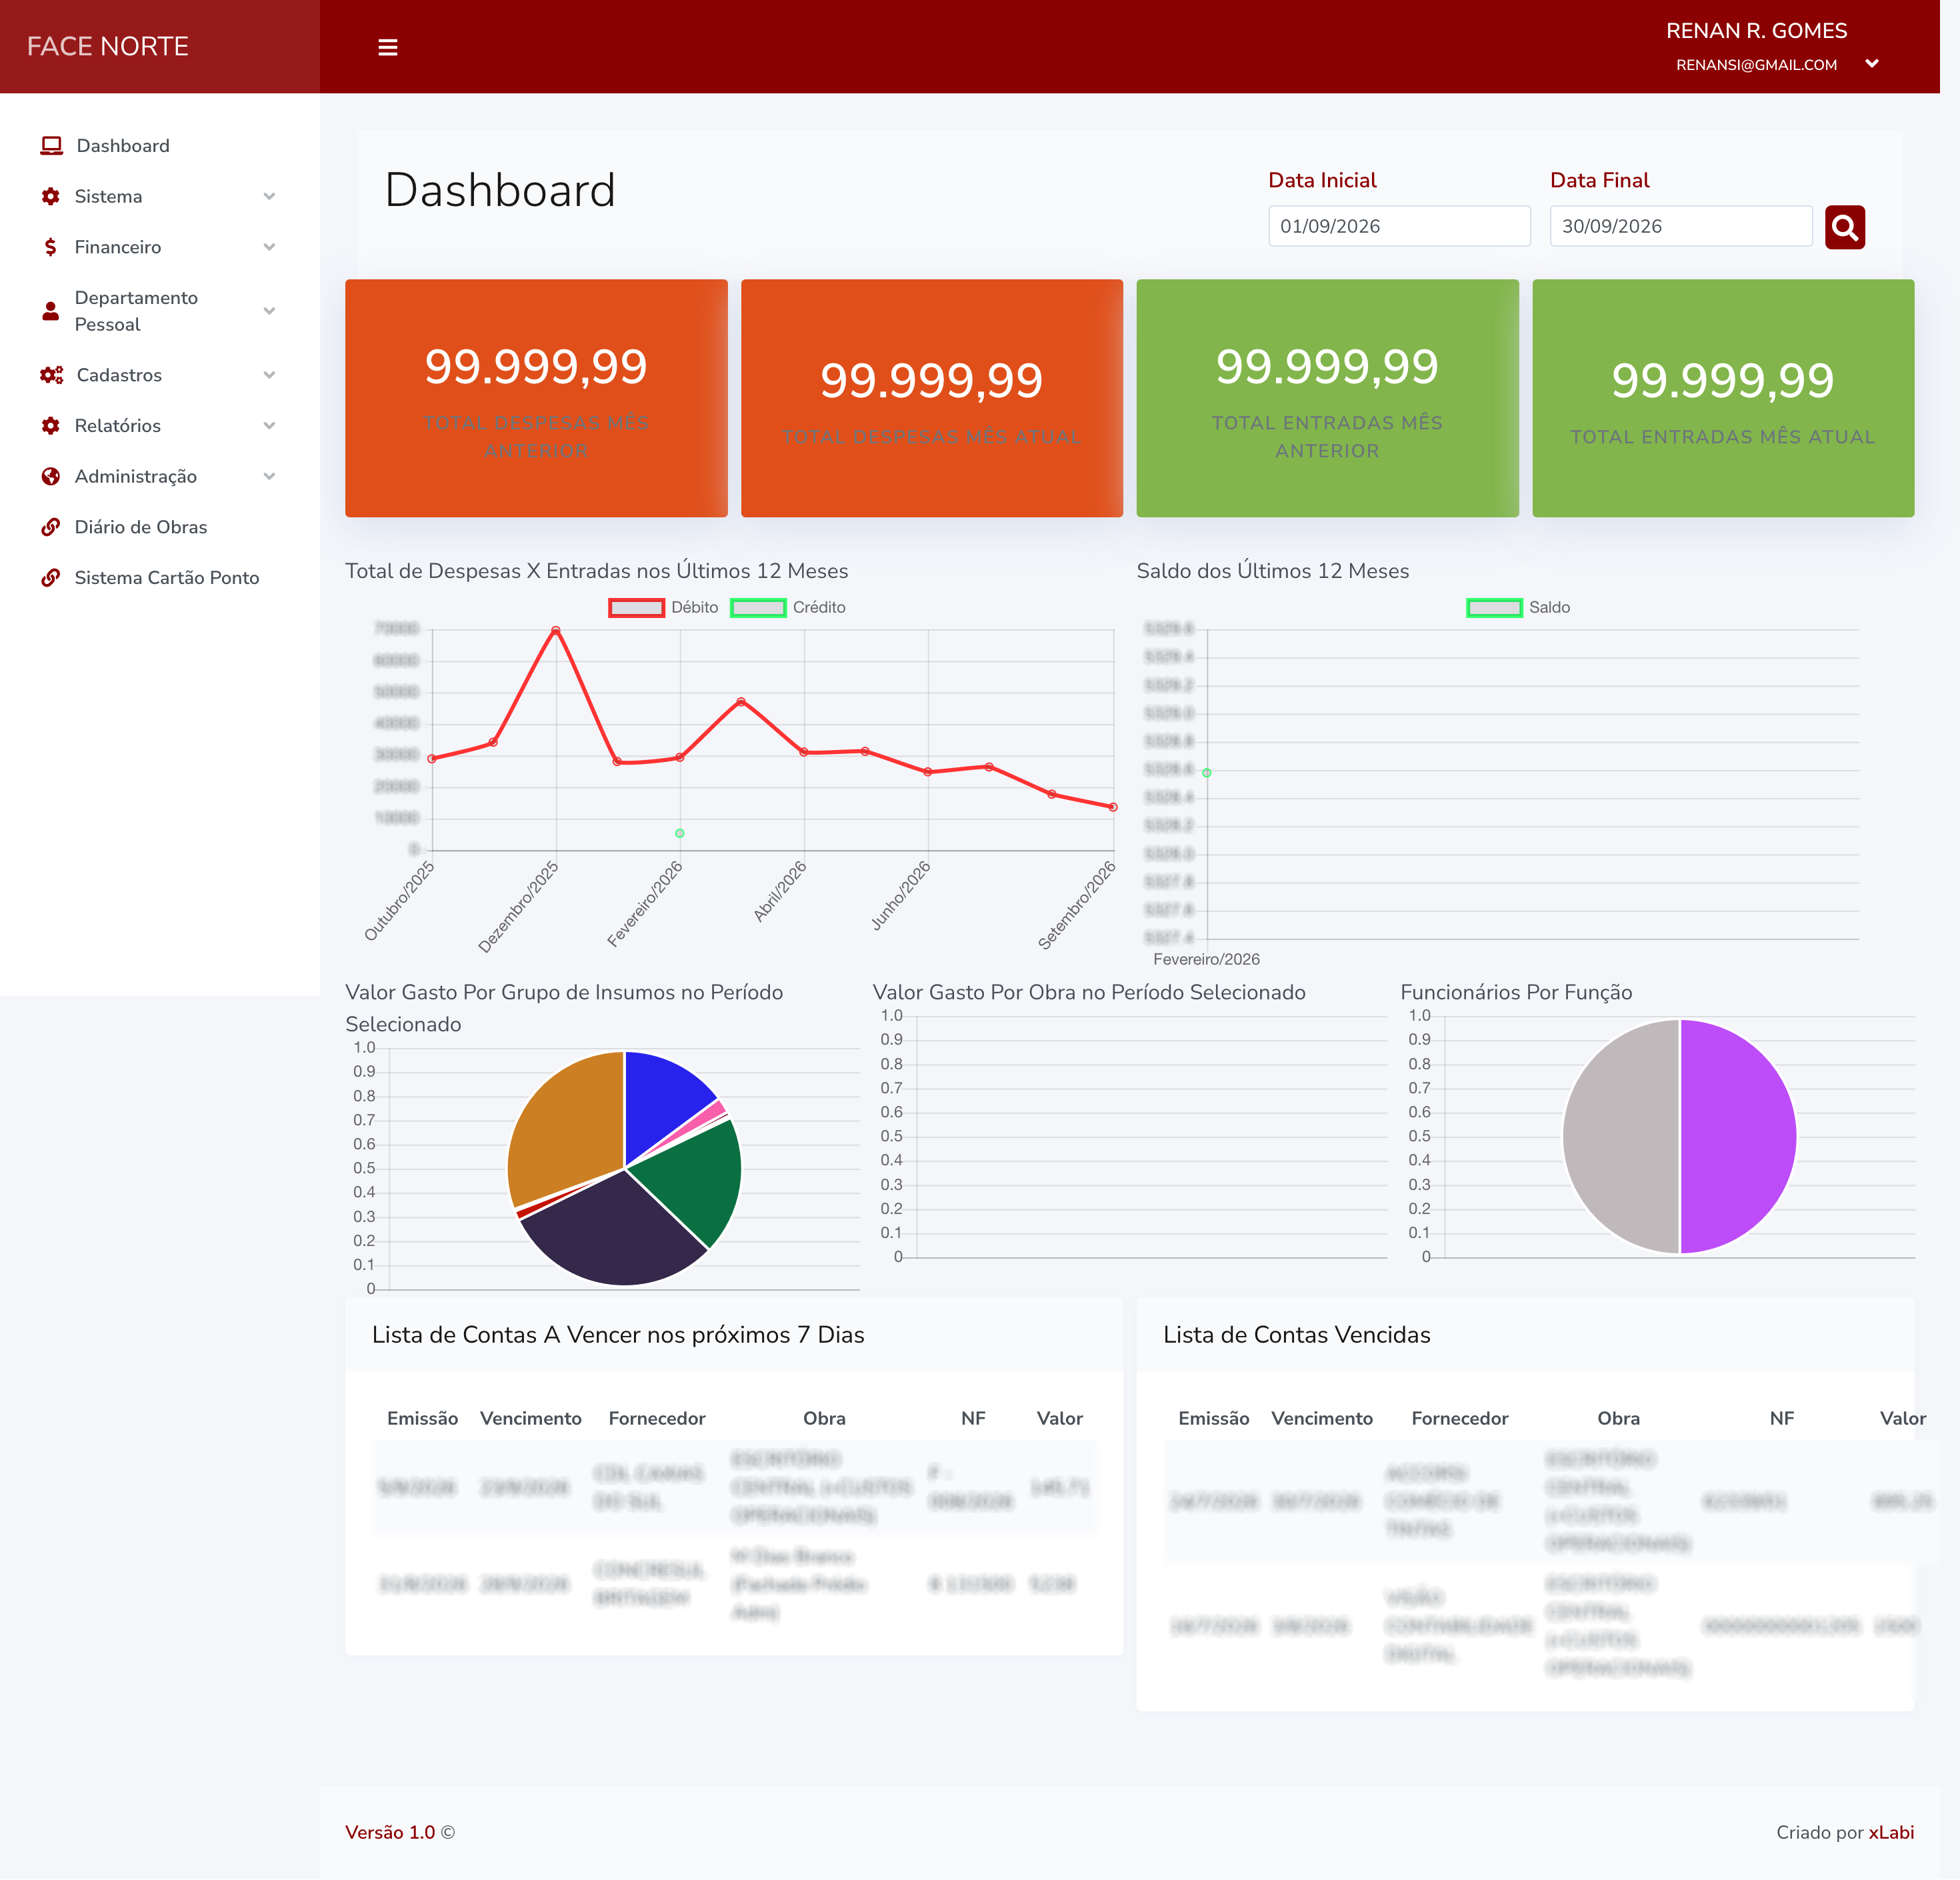This screenshot has height=1880, width=1960.
Task: Click Fornecedor header in Contas A Vencer table
Action: tap(657, 1418)
